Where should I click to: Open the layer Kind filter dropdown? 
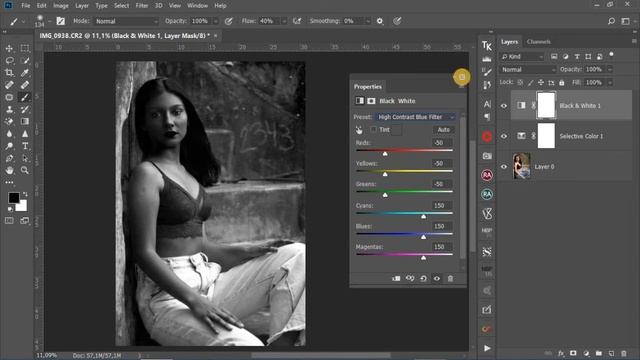(522, 56)
